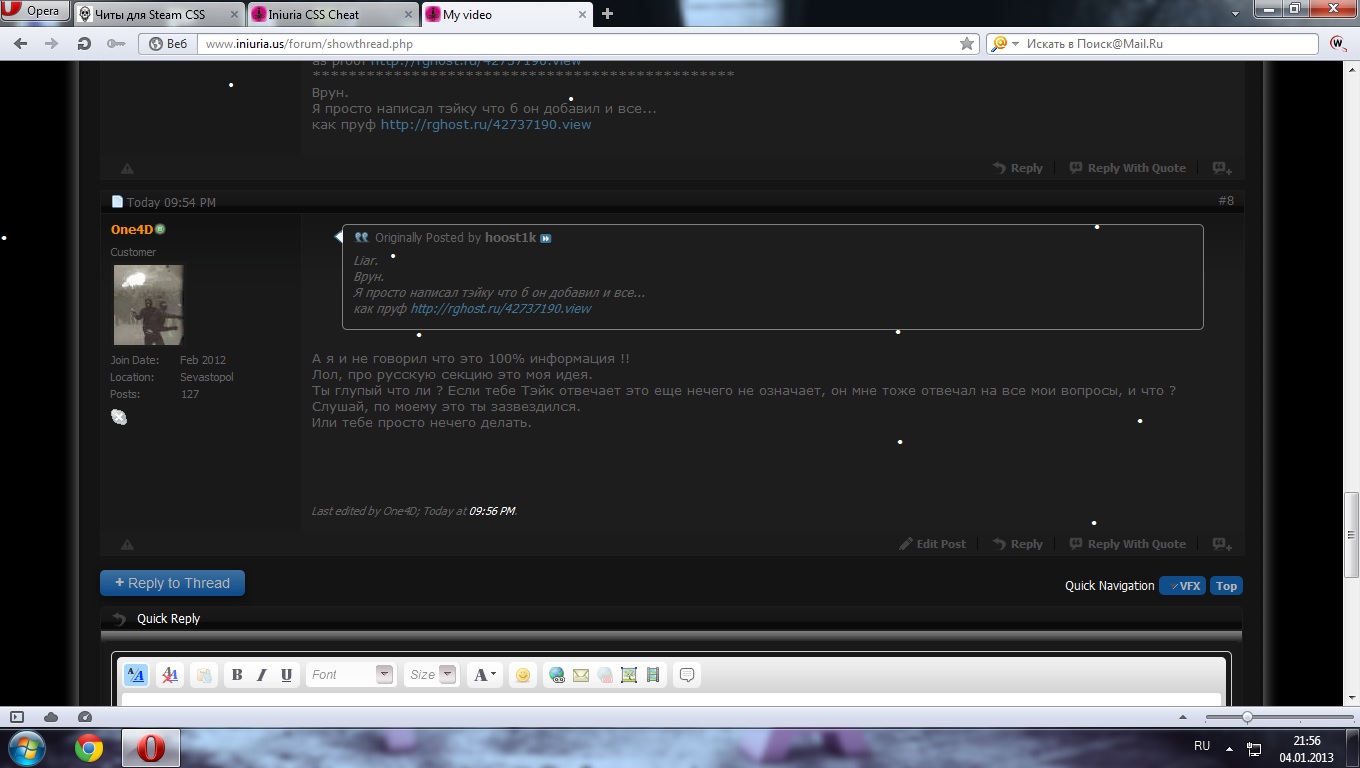Viewport: 1360px width, 768px height.
Task: Click the bookmark star in address bar
Action: click(x=967, y=44)
